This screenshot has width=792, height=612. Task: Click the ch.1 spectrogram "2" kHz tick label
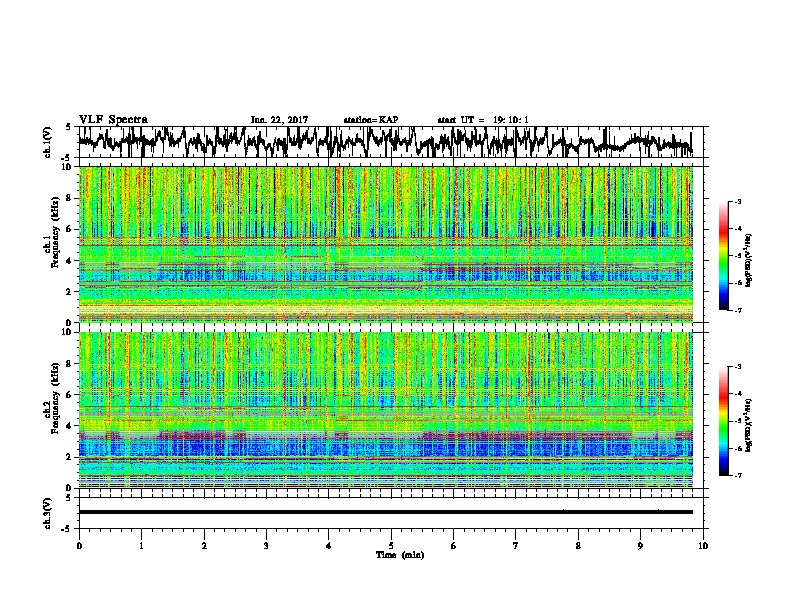tap(70, 292)
